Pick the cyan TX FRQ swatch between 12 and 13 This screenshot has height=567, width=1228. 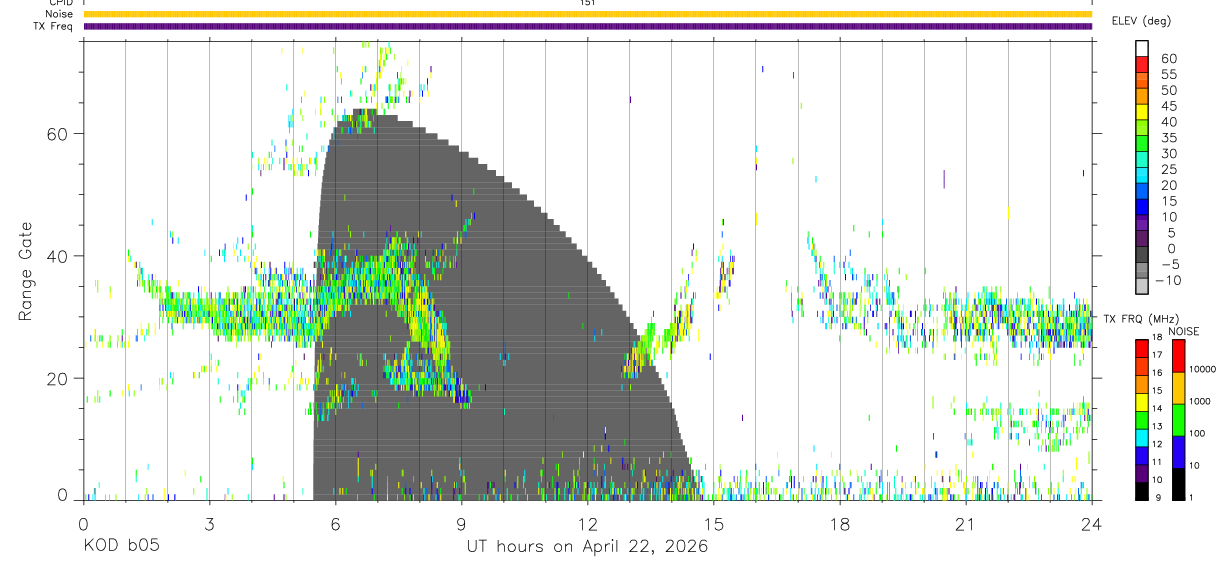pyautogui.click(x=1142, y=437)
